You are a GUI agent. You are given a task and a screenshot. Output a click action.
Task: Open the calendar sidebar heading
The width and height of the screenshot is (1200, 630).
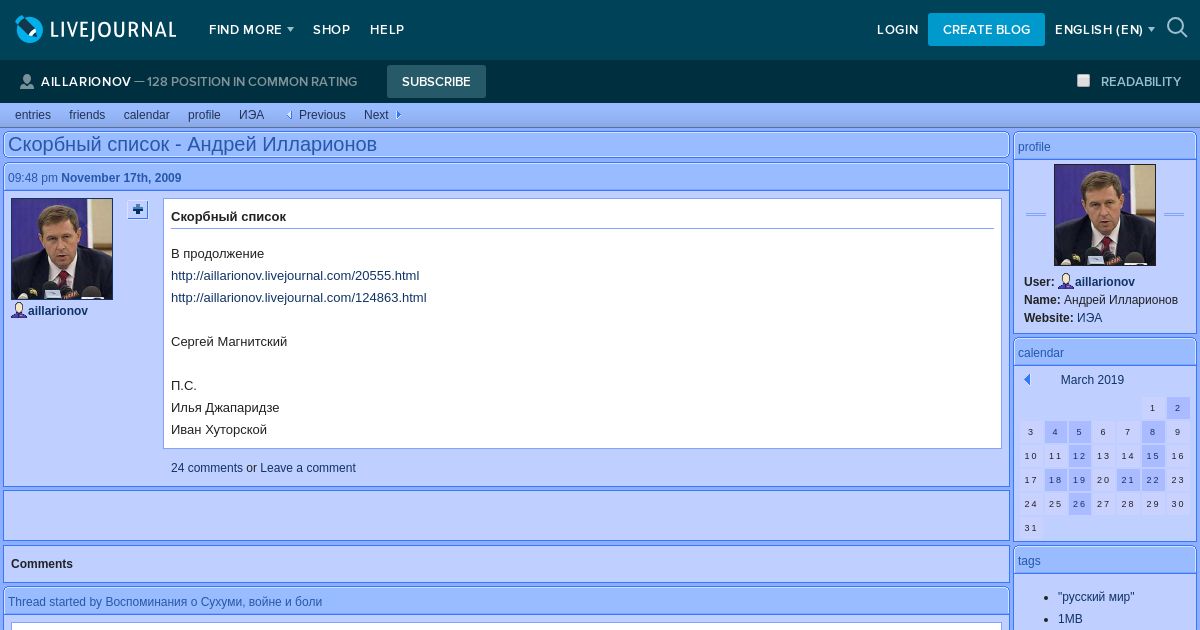[x=1041, y=353]
